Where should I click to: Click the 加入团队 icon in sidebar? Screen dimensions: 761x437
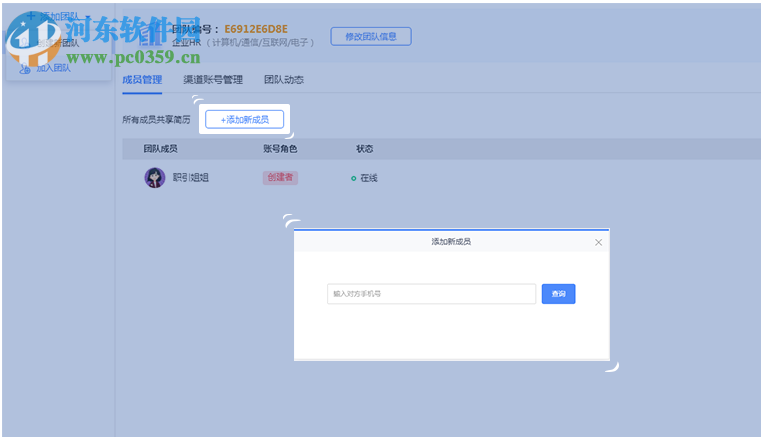25,69
